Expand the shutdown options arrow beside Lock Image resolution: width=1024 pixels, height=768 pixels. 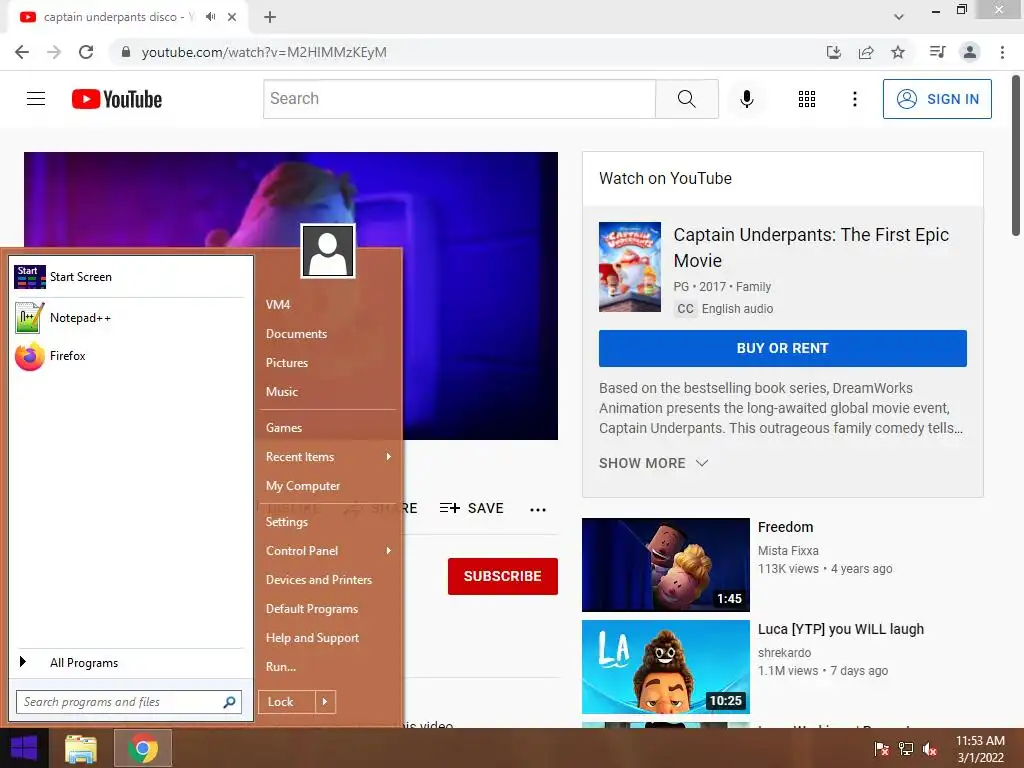click(x=325, y=702)
